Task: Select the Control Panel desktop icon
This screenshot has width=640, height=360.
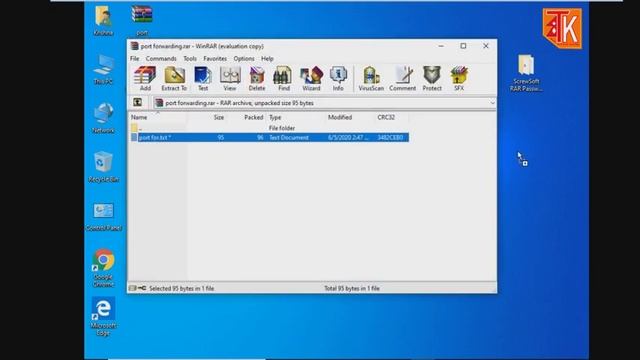Action: coord(103,216)
